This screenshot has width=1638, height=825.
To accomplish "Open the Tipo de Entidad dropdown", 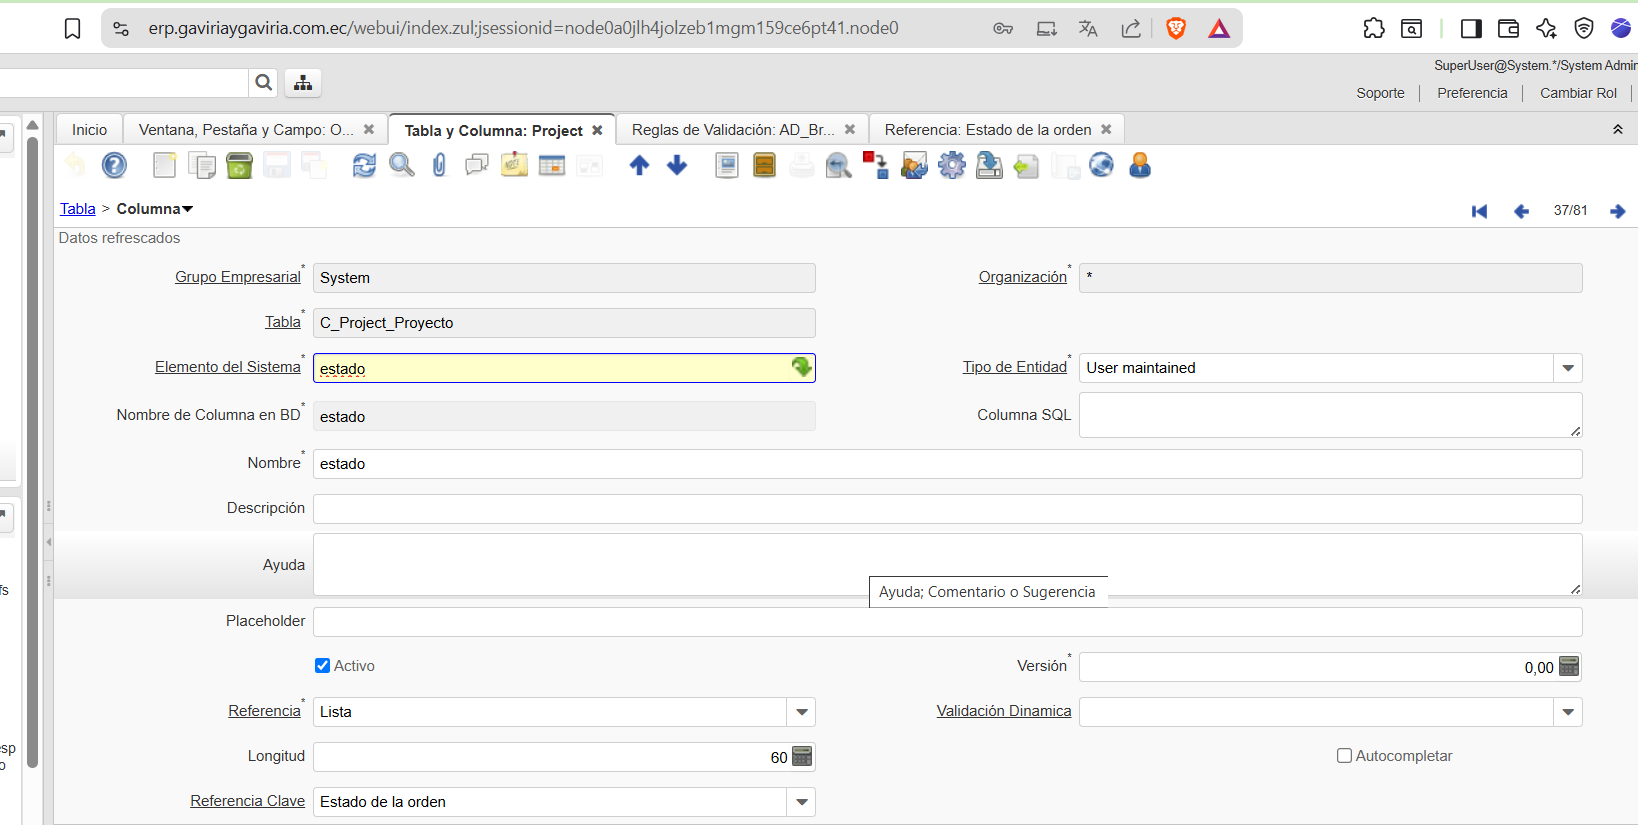I will (x=1567, y=368).
